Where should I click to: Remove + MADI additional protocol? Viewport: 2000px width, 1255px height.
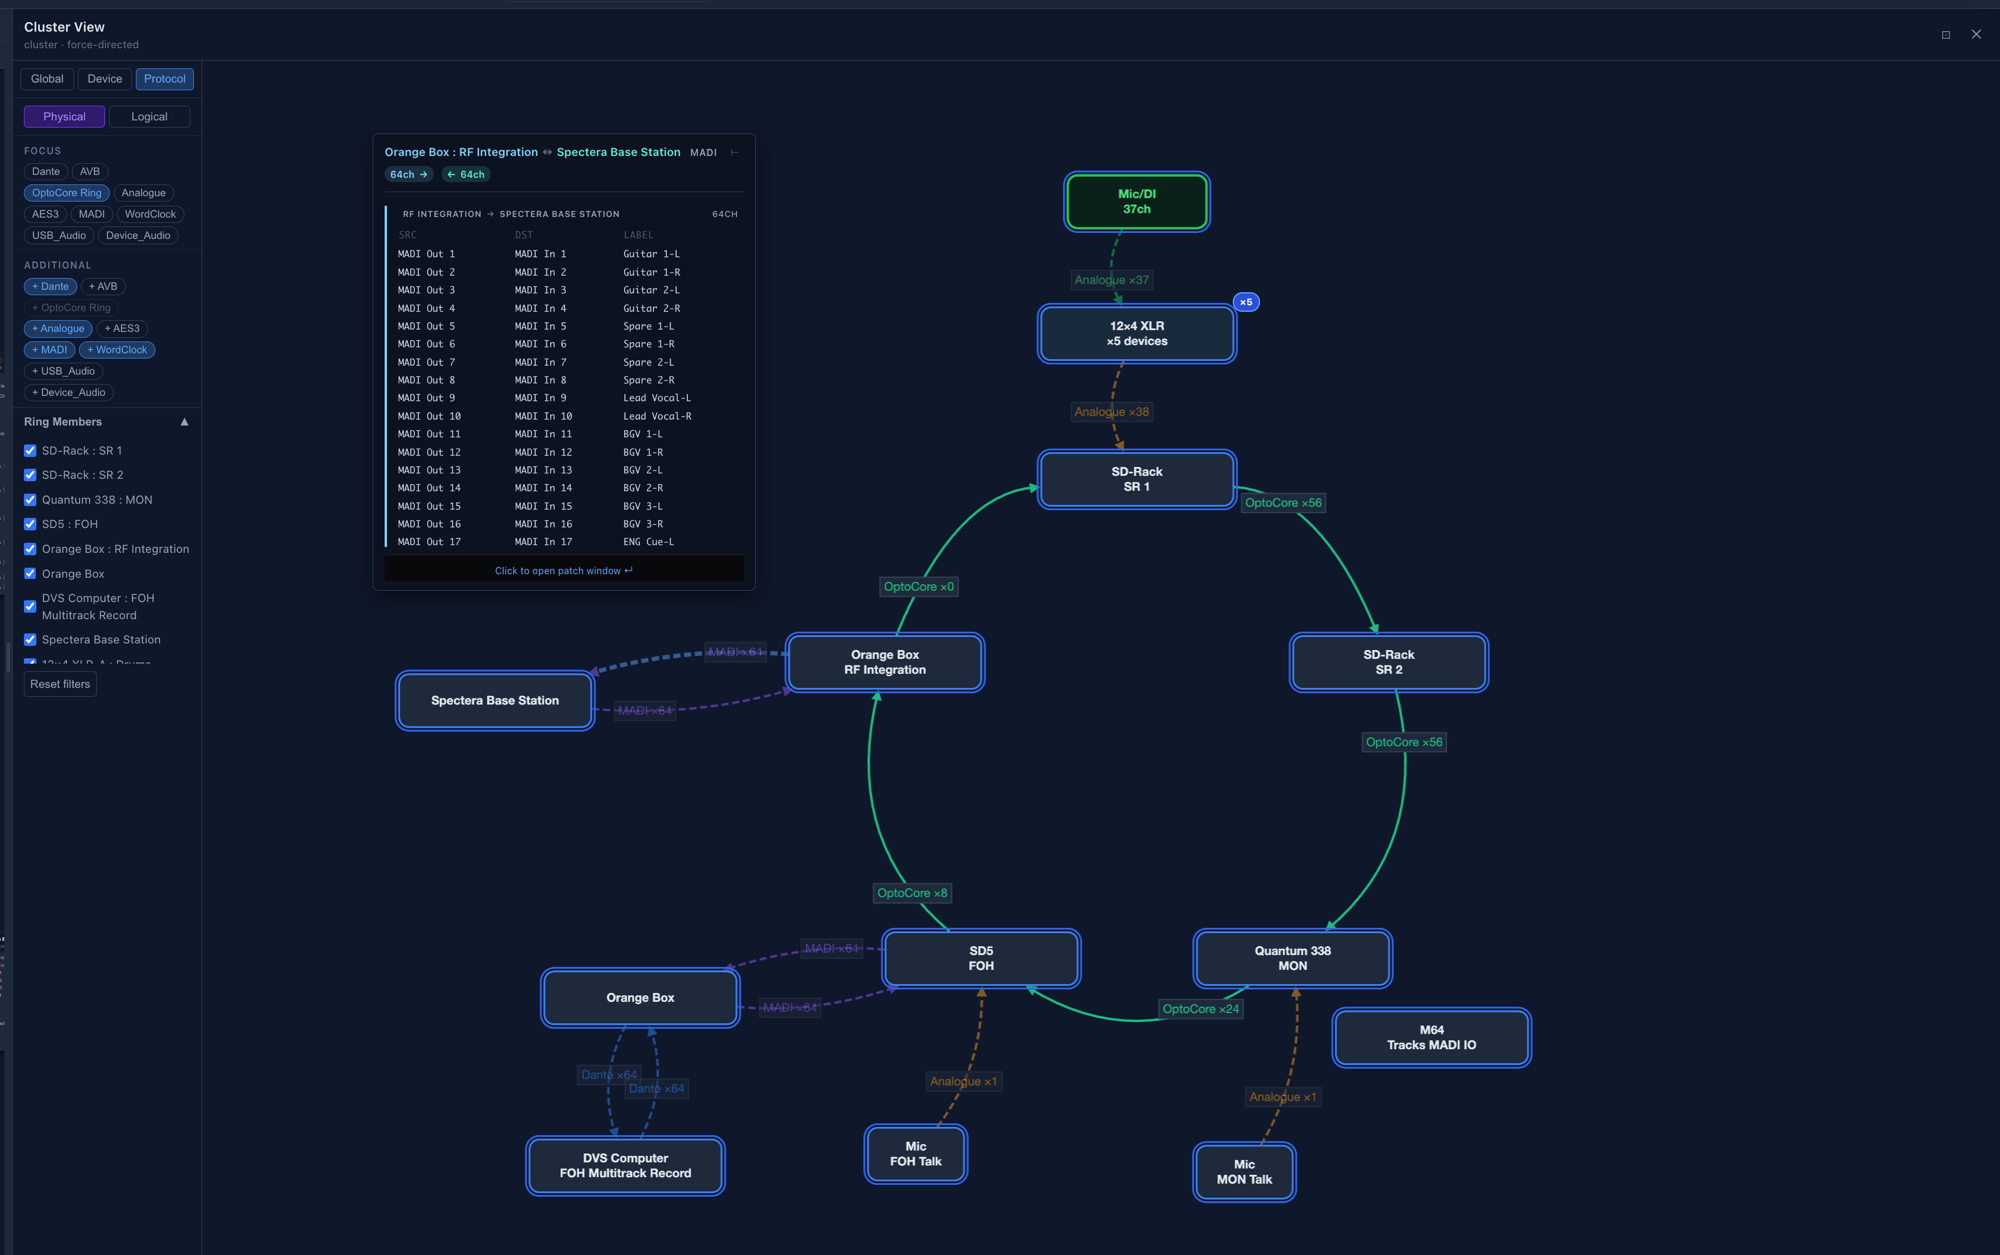click(x=50, y=350)
